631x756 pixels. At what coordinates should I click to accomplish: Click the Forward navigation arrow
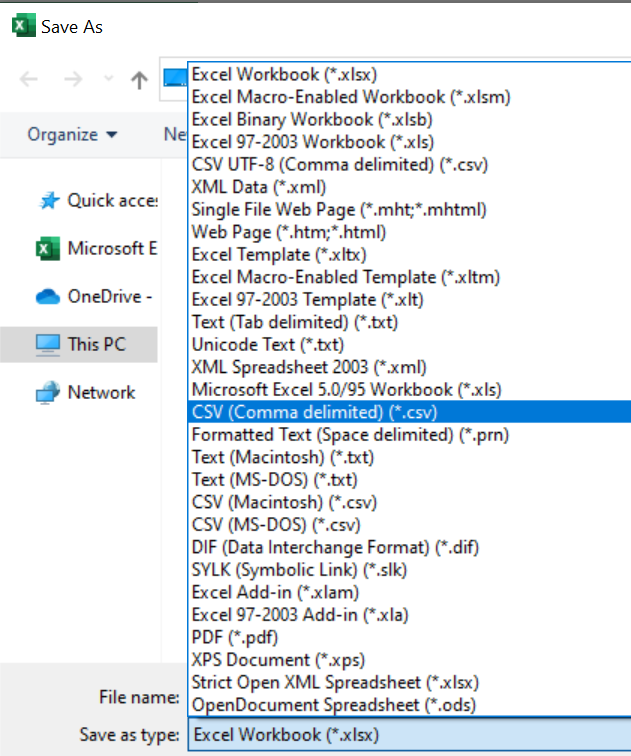coord(73,80)
